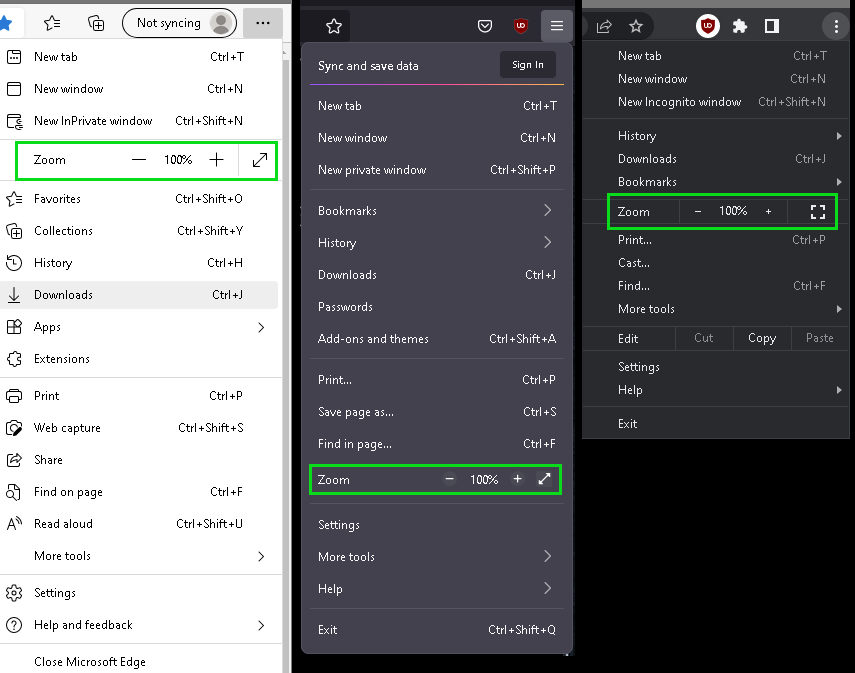The width and height of the screenshot is (855, 673).
Task: Expand Help and feedback in Edge menu
Action: (139, 625)
